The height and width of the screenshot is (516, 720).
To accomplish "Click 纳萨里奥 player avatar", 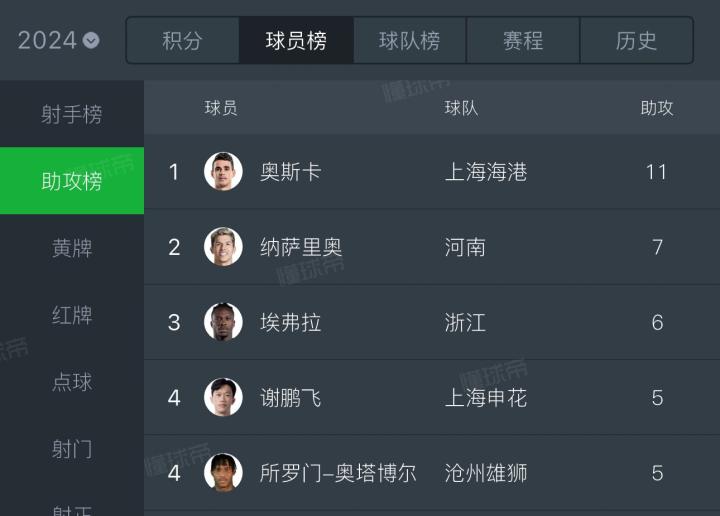I will click(223, 247).
